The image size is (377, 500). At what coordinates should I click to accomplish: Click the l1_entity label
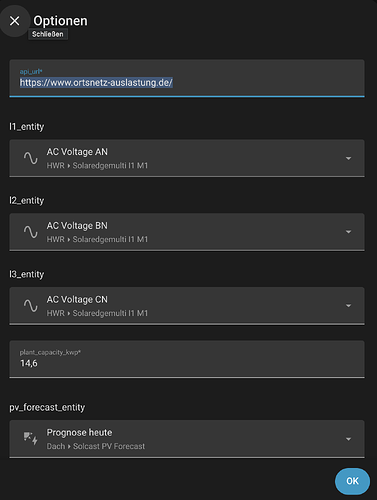(x=27, y=127)
